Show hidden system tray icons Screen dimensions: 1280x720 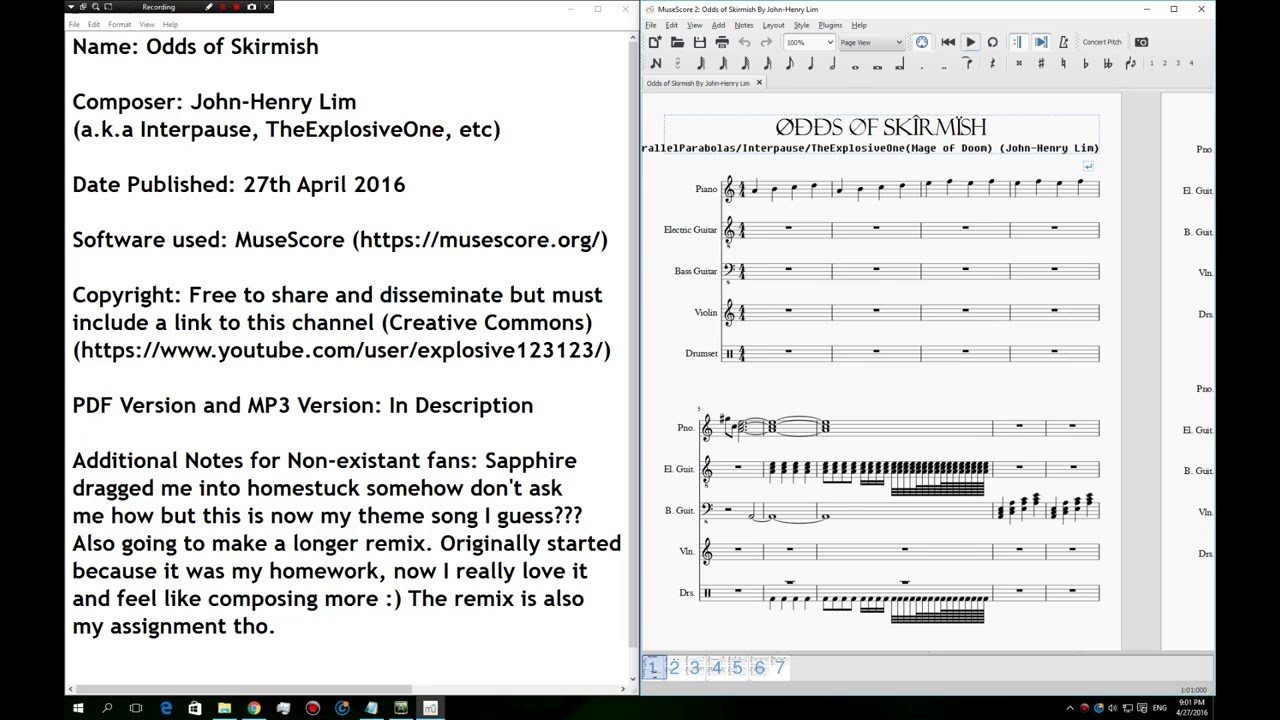pyautogui.click(x=1070, y=708)
